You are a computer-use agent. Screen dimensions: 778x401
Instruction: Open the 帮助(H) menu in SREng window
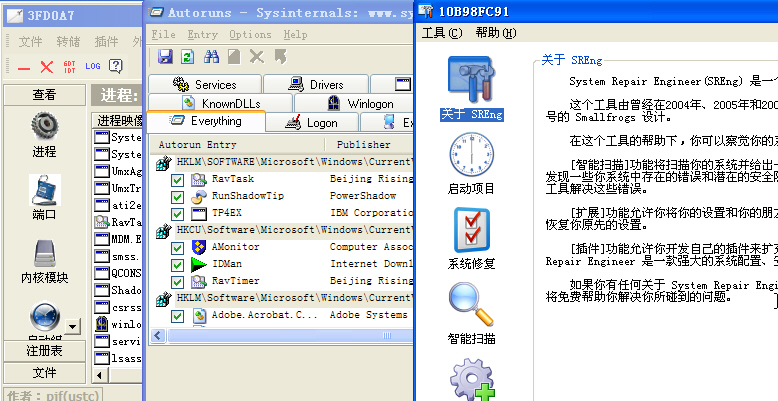(495, 33)
